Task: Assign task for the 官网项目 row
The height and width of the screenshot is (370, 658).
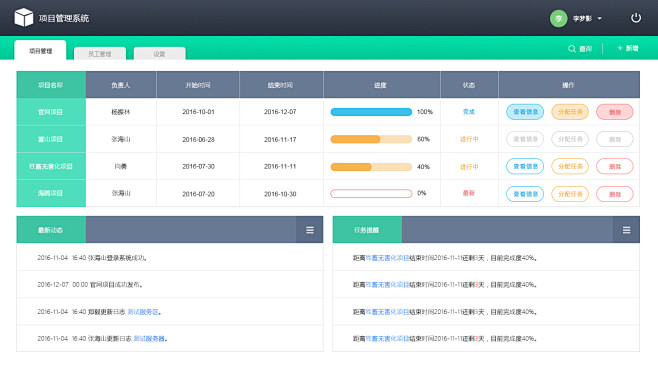Action: coord(570,112)
